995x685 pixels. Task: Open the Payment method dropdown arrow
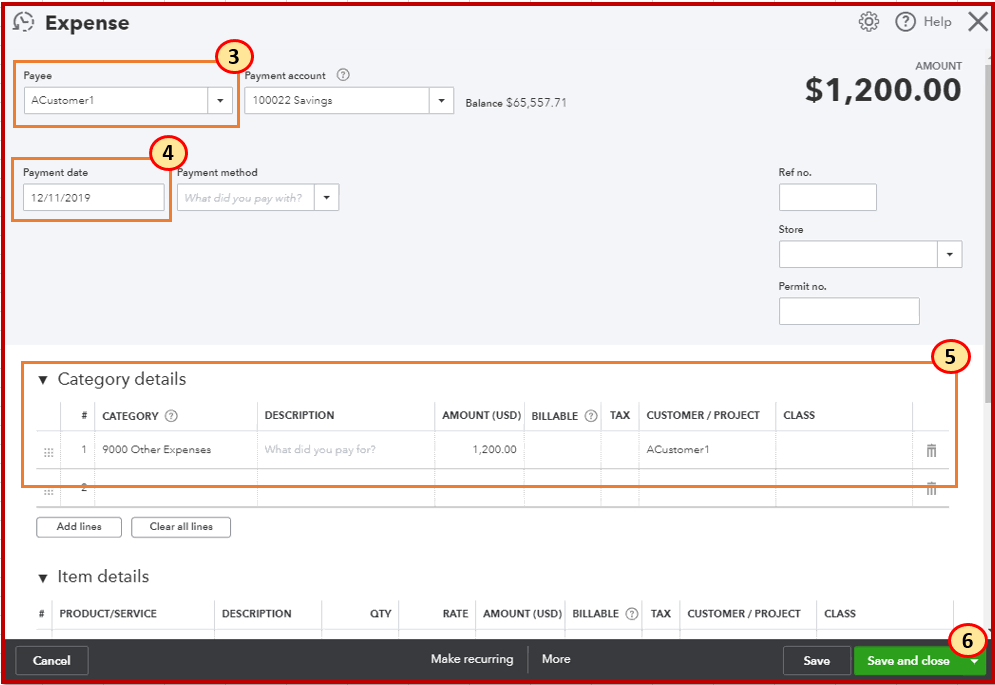(326, 197)
